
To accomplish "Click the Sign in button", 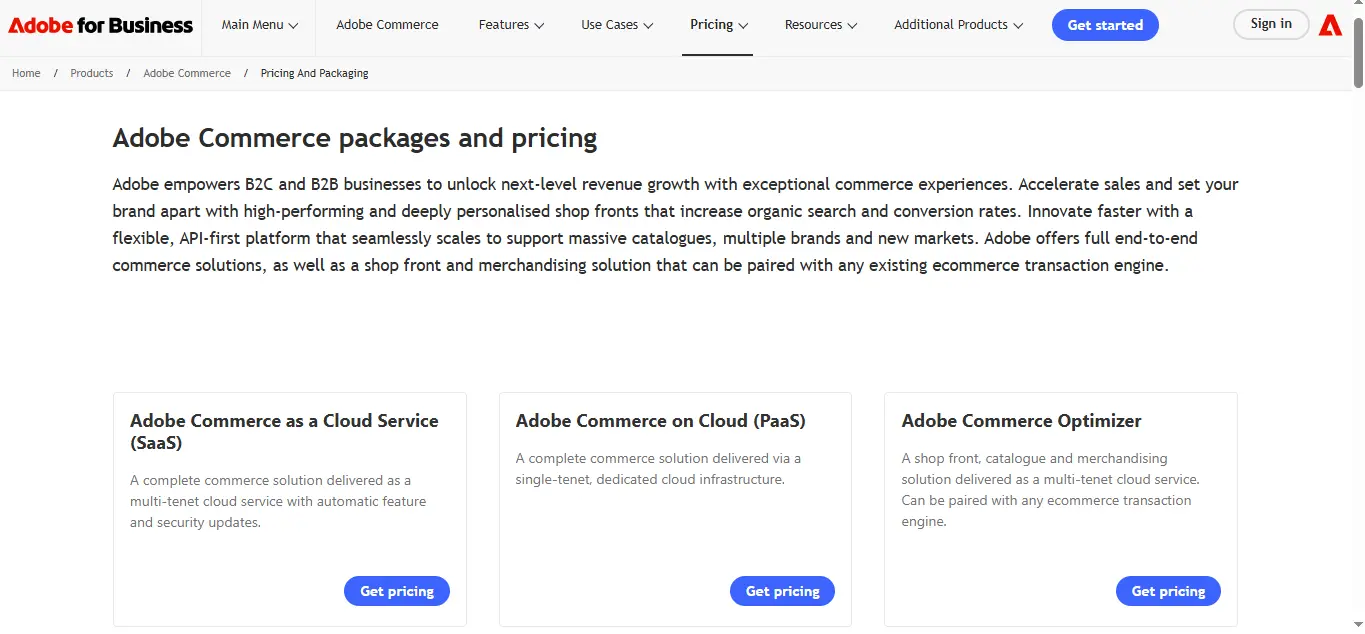I will (1271, 24).
